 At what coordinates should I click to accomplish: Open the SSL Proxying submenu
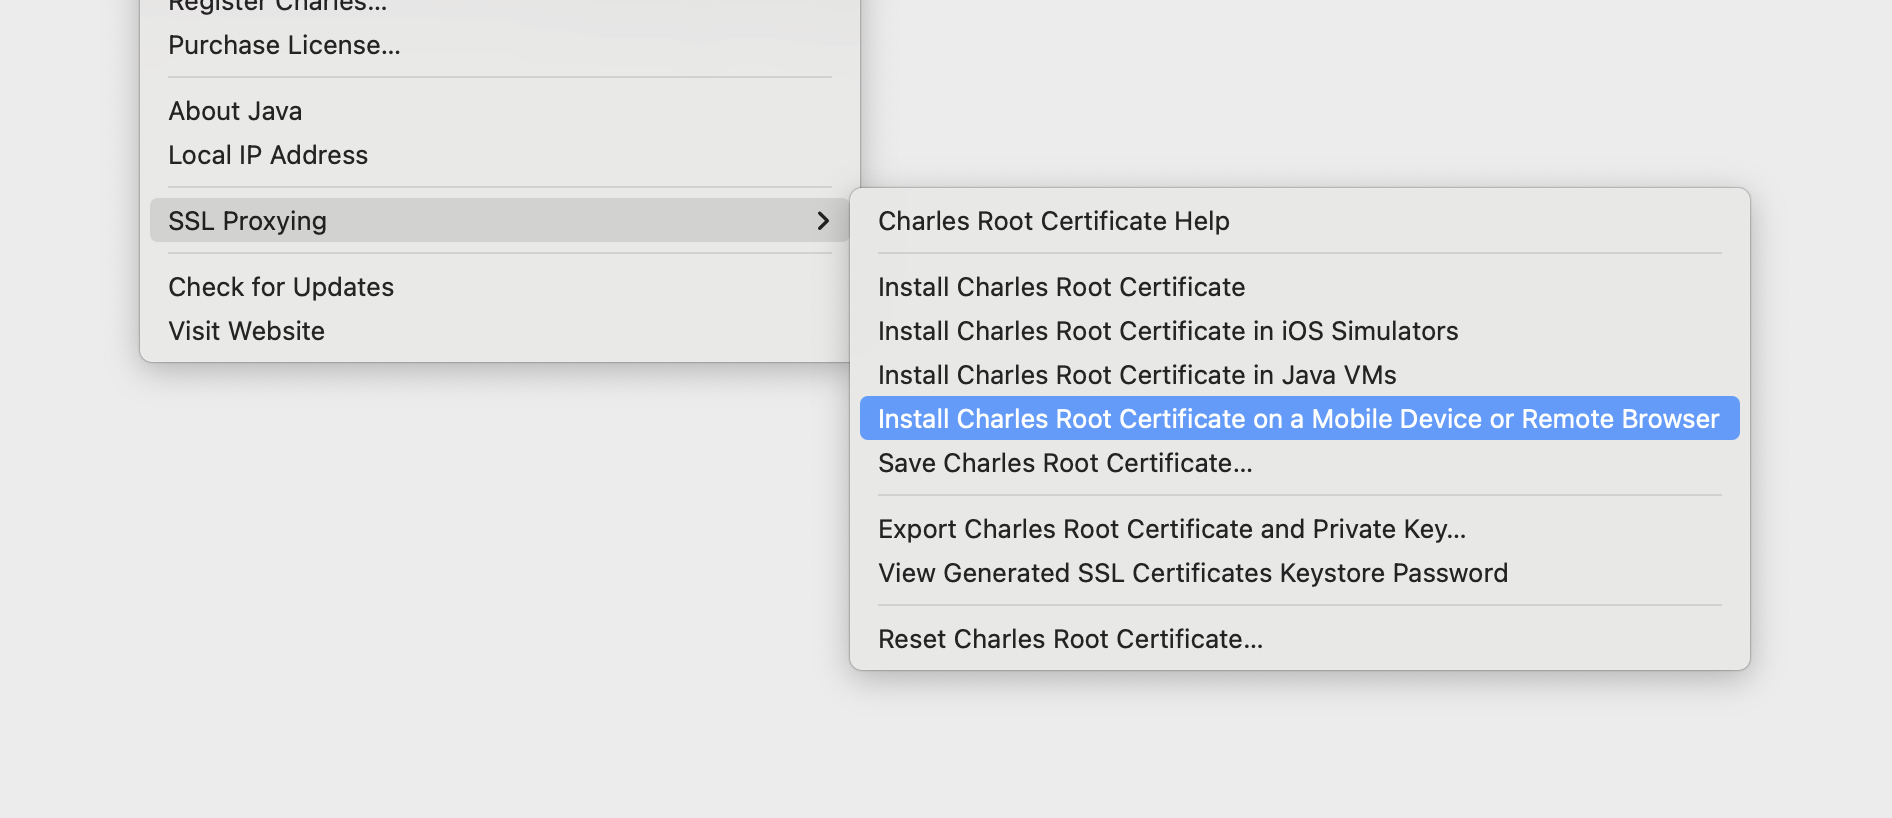500,220
